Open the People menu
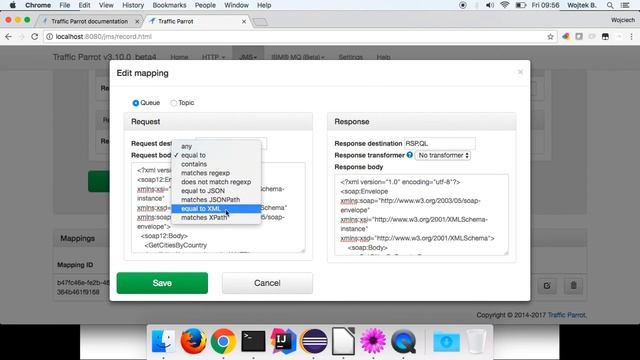This screenshot has width=640, height=360. point(205,5)
